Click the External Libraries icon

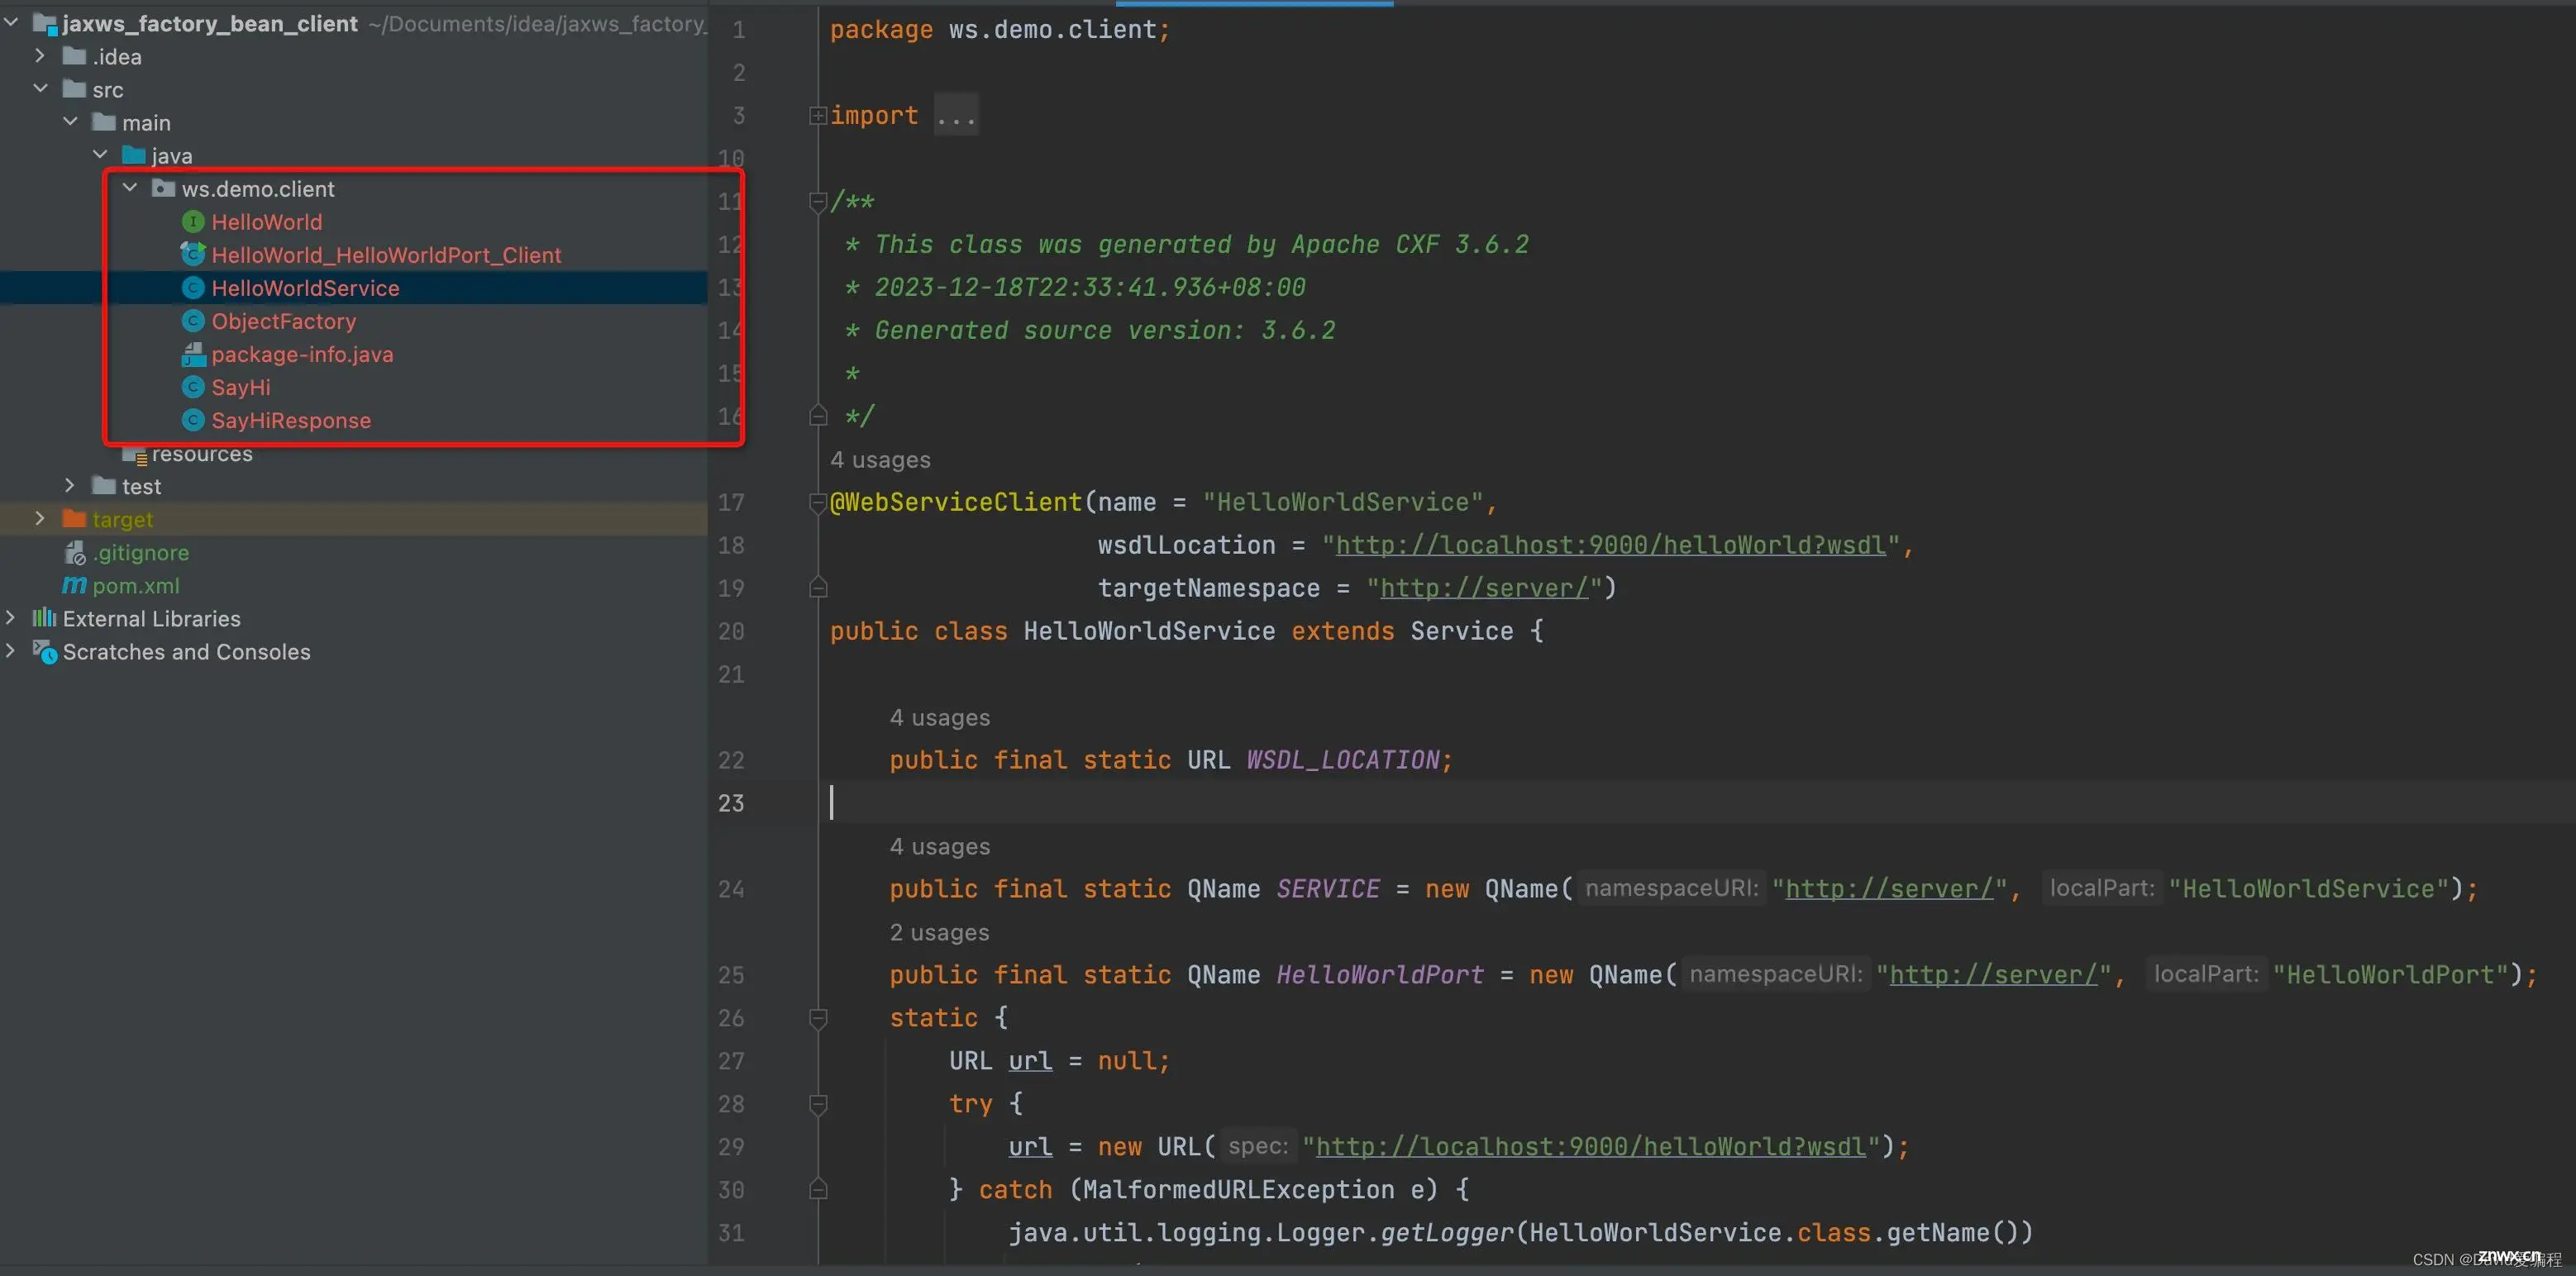click(44, 618)
